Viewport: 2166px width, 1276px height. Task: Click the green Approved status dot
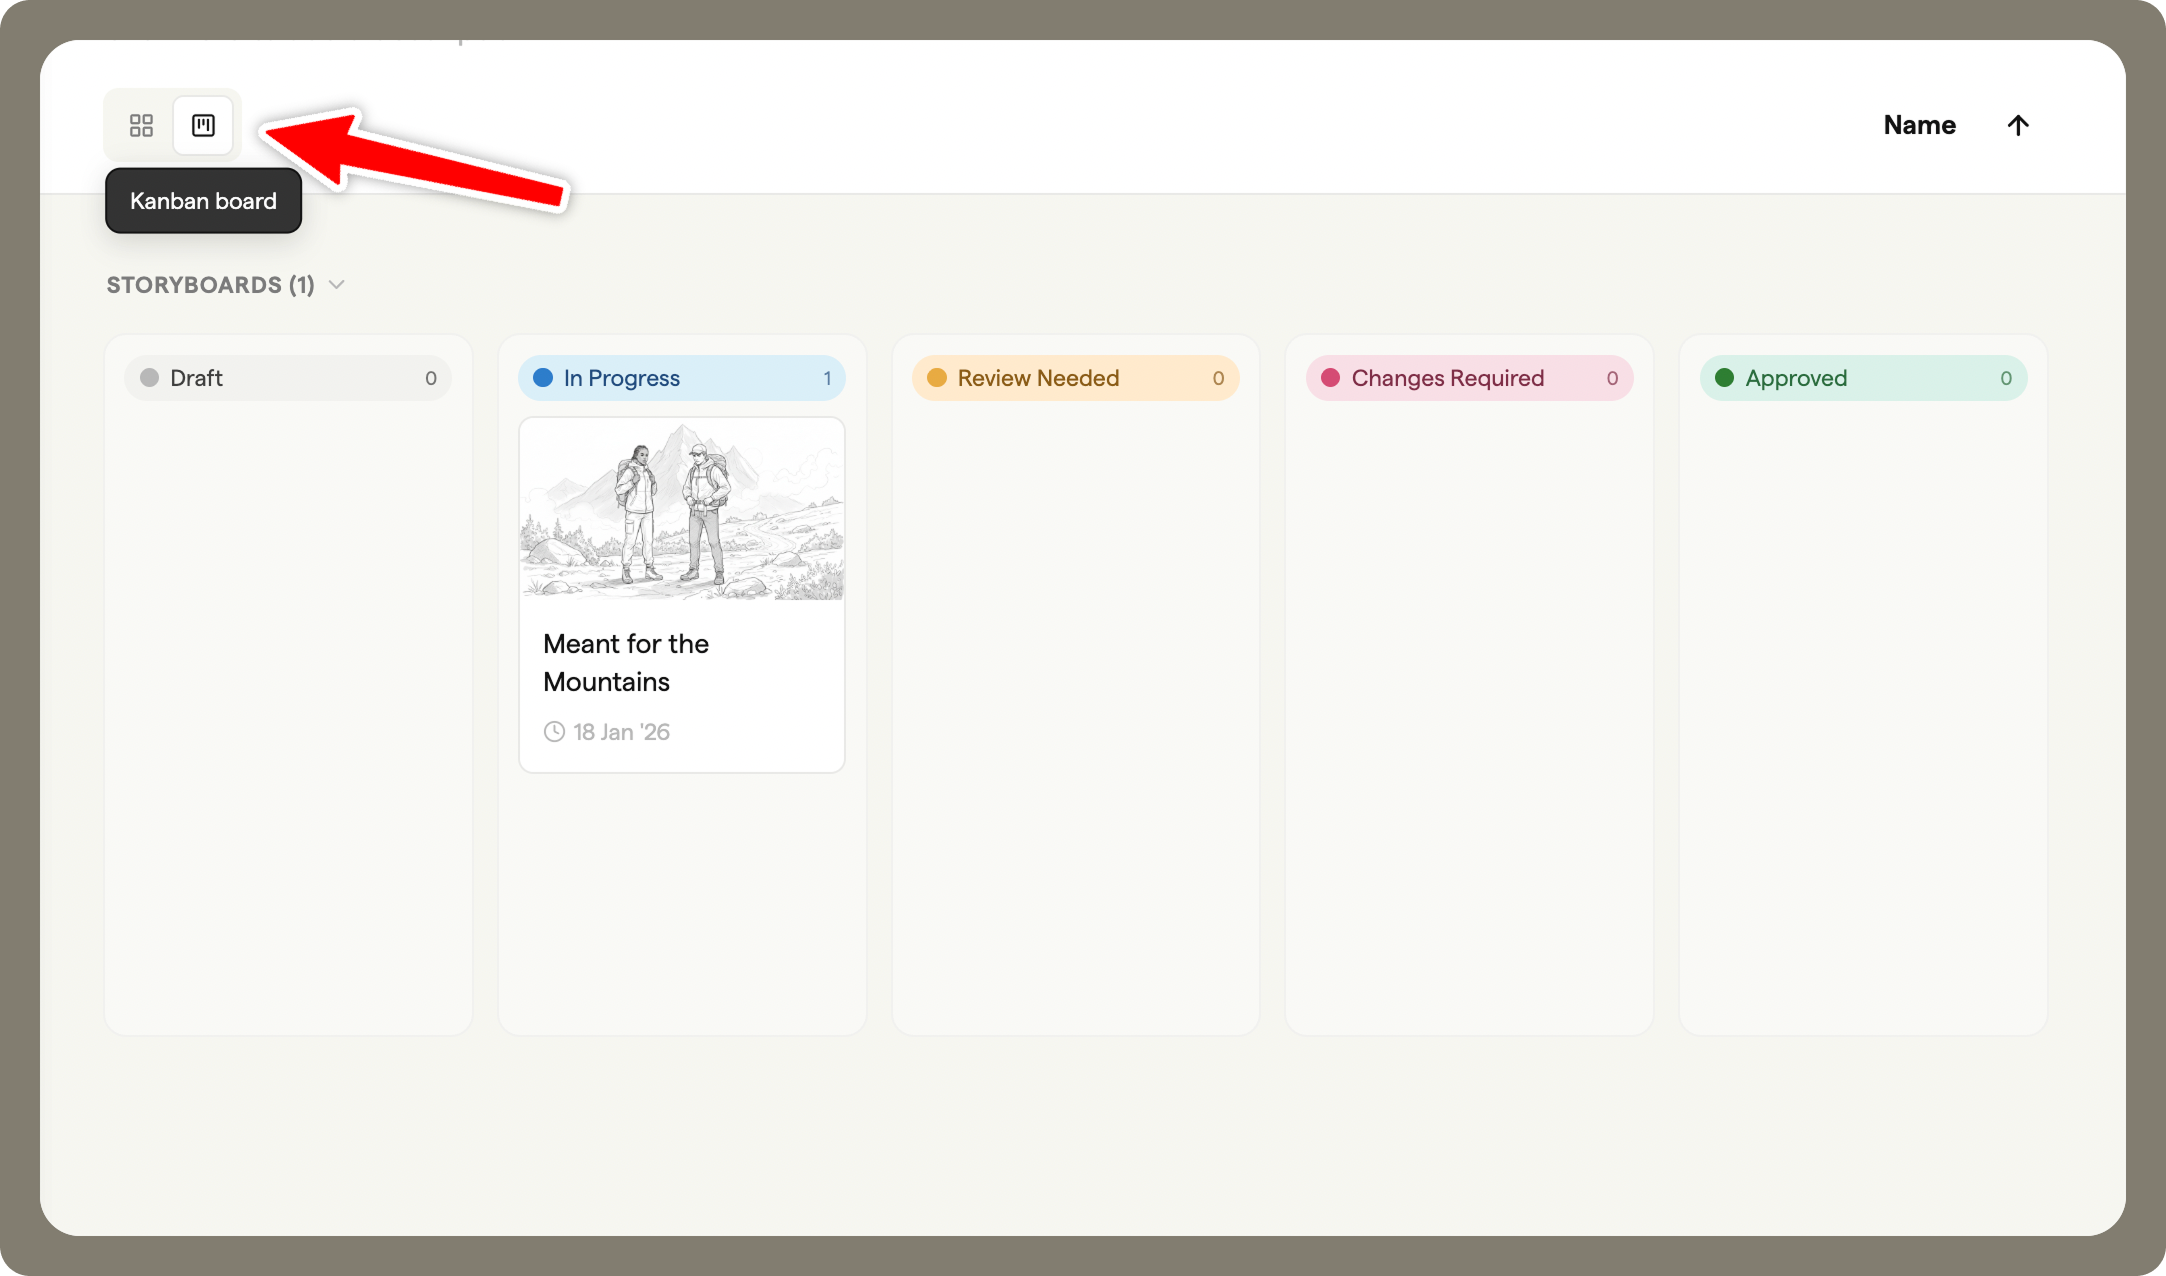1724,378
